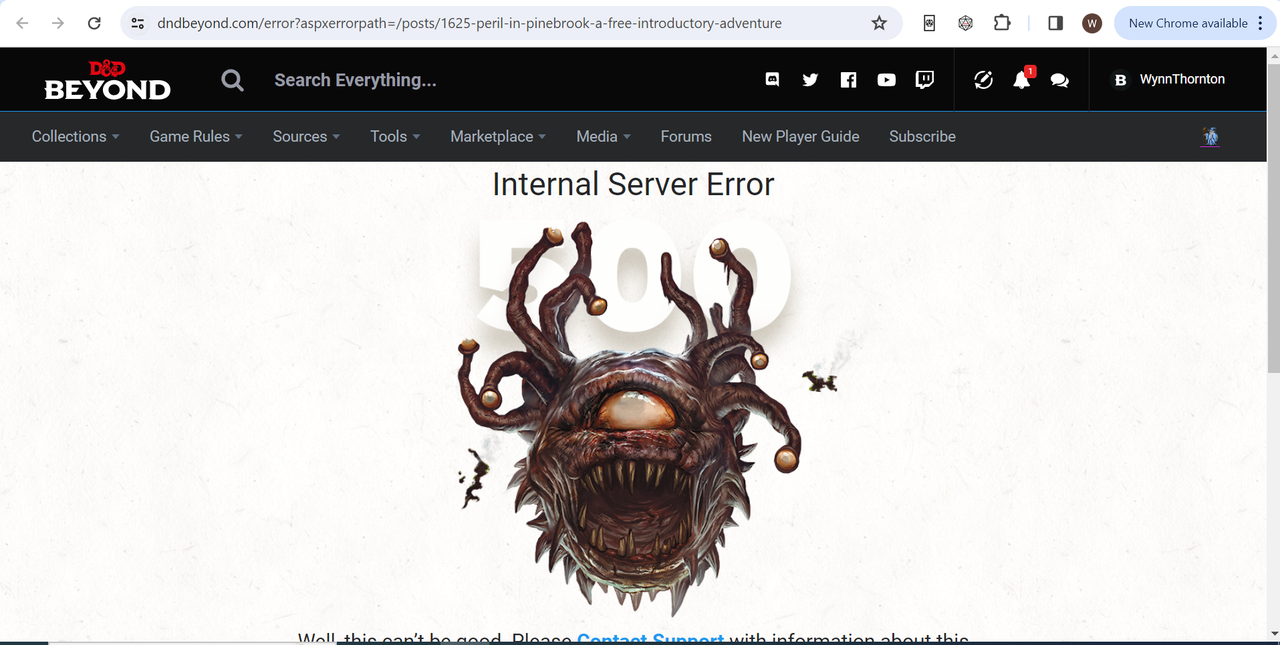Expand the Marketplace menu
This screenshot has width=1280, height=645.
click(x=498, y=136)
